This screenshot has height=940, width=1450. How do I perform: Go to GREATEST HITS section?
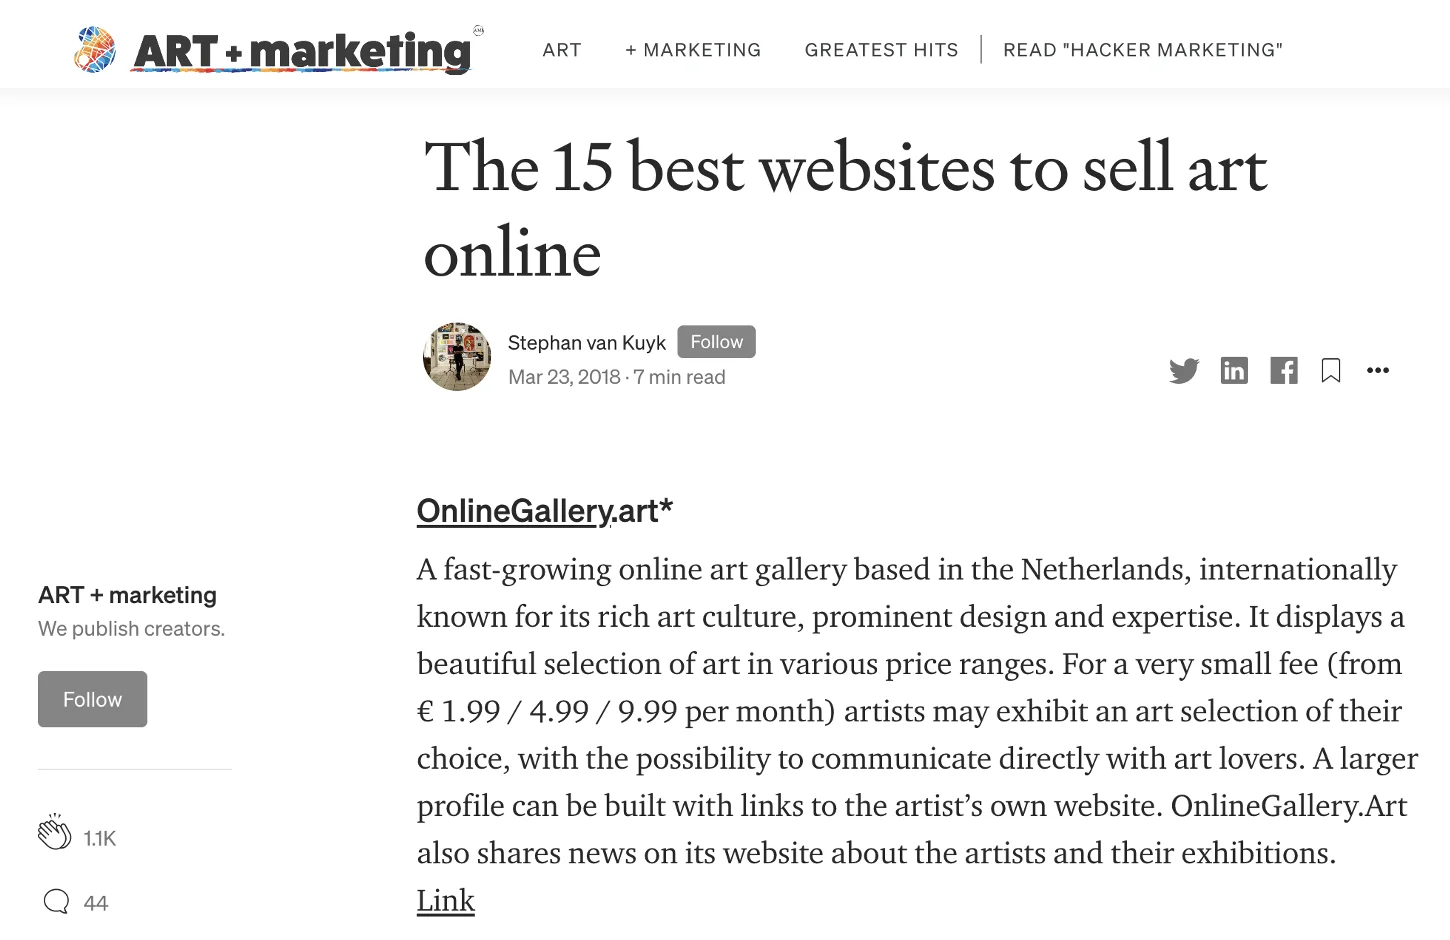[881, 50]
